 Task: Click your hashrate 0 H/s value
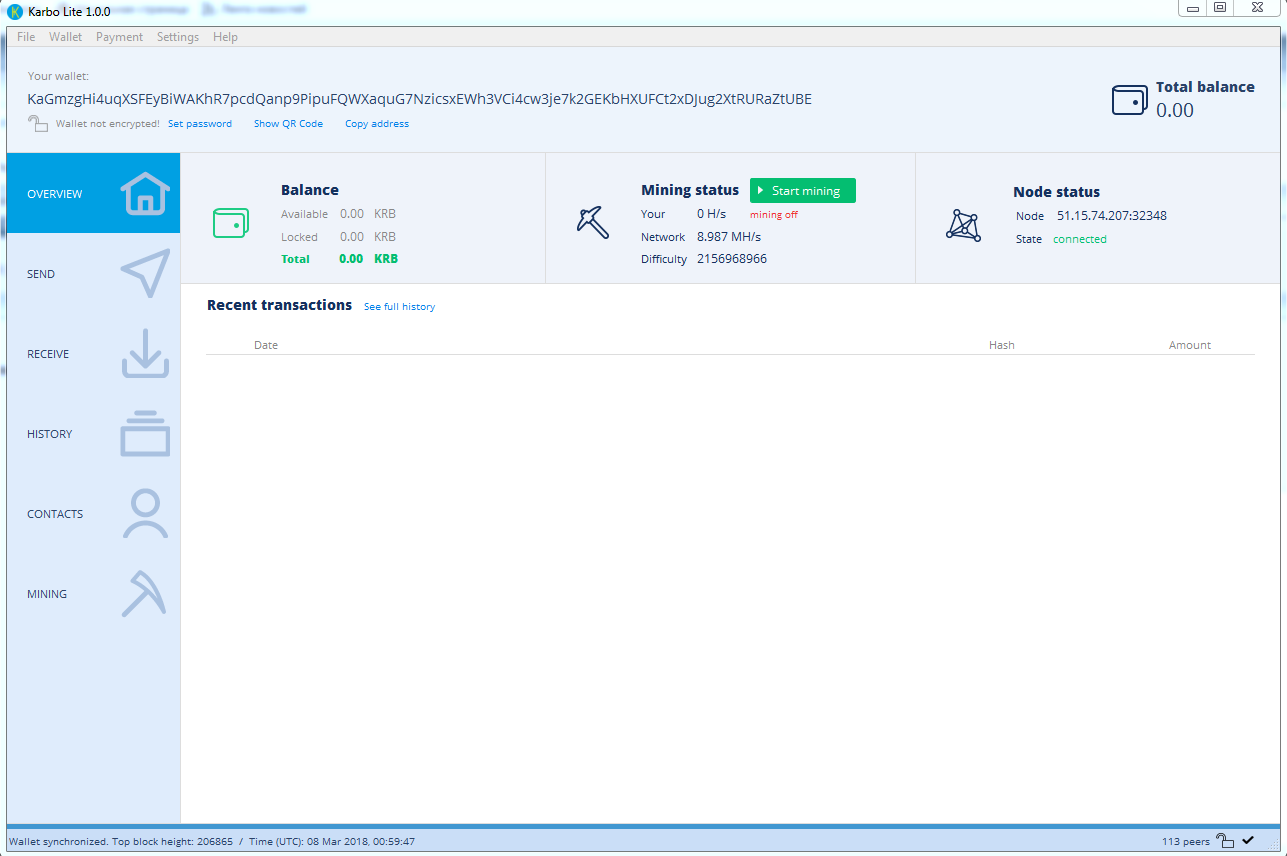pyautogui.click(x=711, y=214)
